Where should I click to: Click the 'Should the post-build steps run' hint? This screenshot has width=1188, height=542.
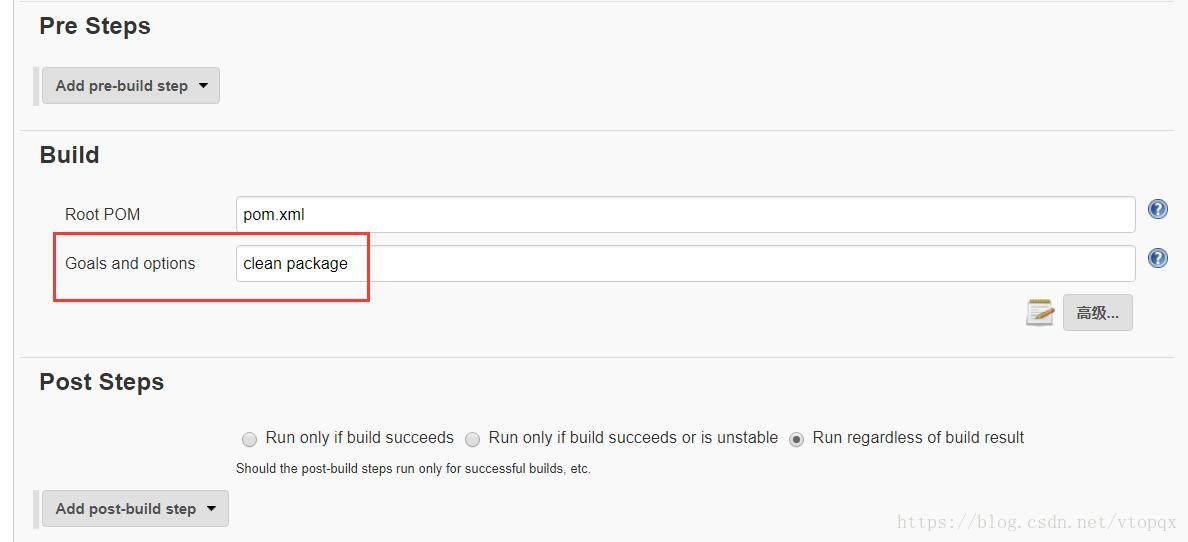pyautogui.click(x=413, y=468)
